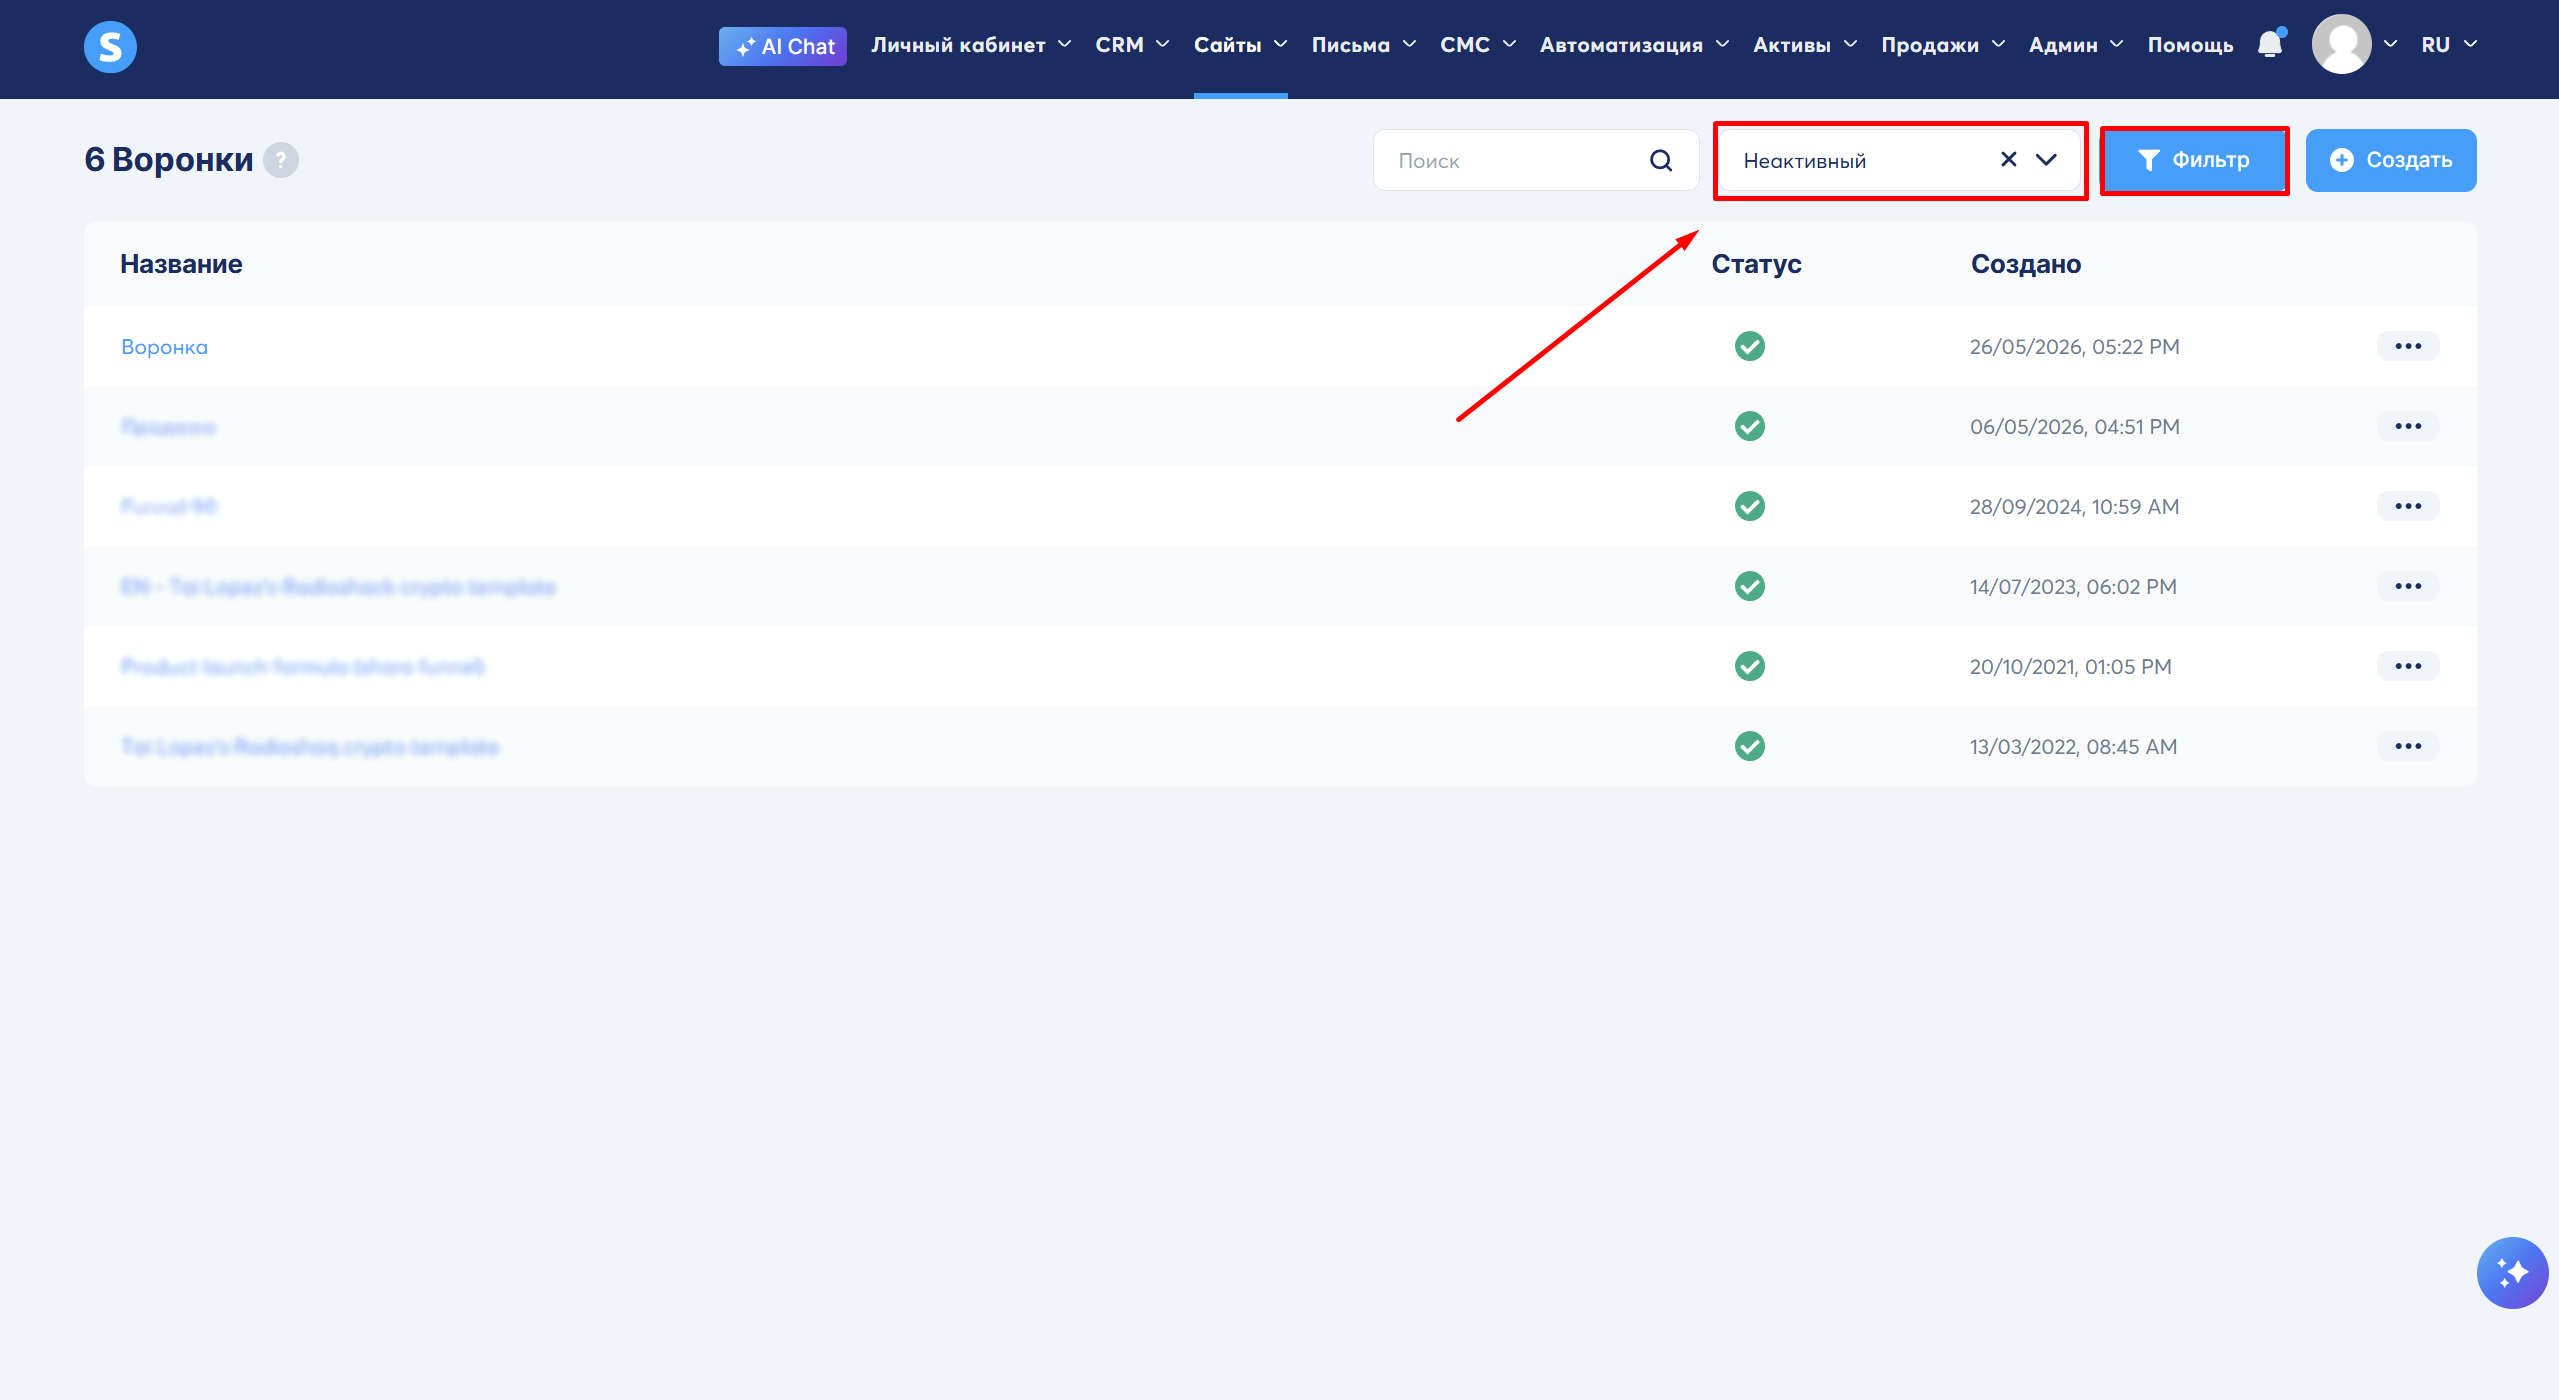Open the Письма menu
2559x1400 pixels.
click(1363, 45)
